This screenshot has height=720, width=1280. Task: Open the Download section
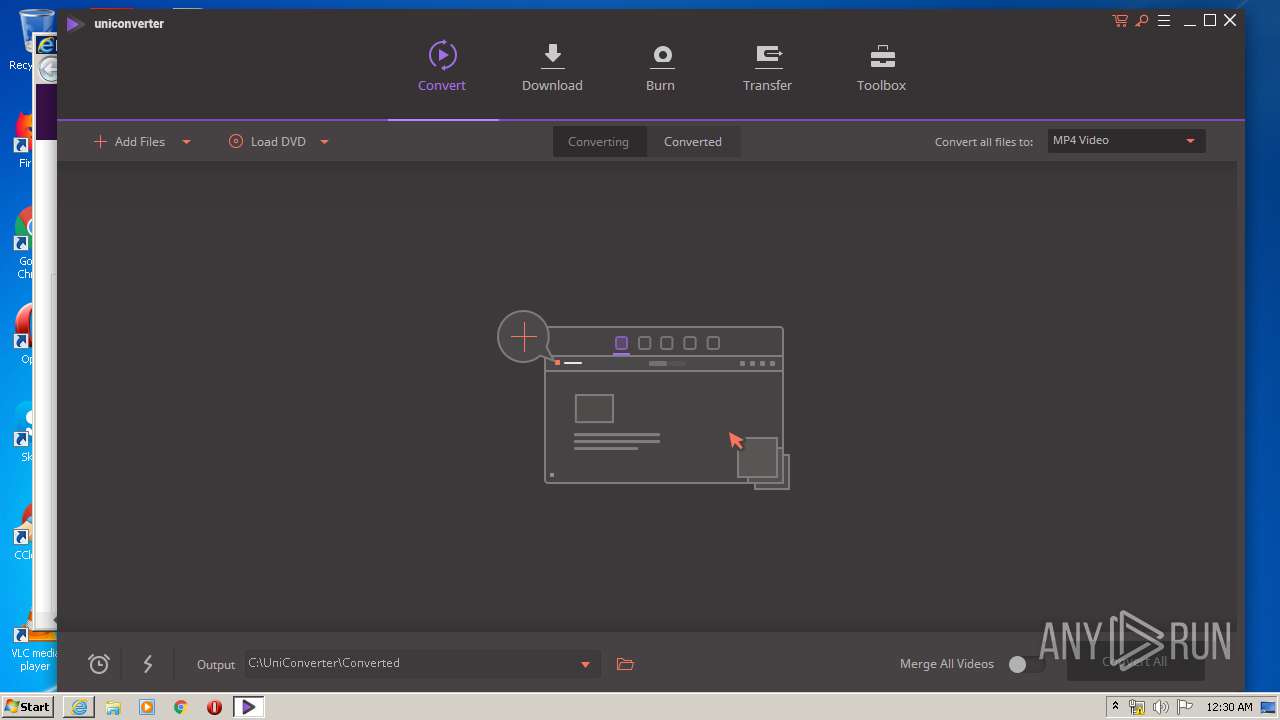tap(552, 67)
